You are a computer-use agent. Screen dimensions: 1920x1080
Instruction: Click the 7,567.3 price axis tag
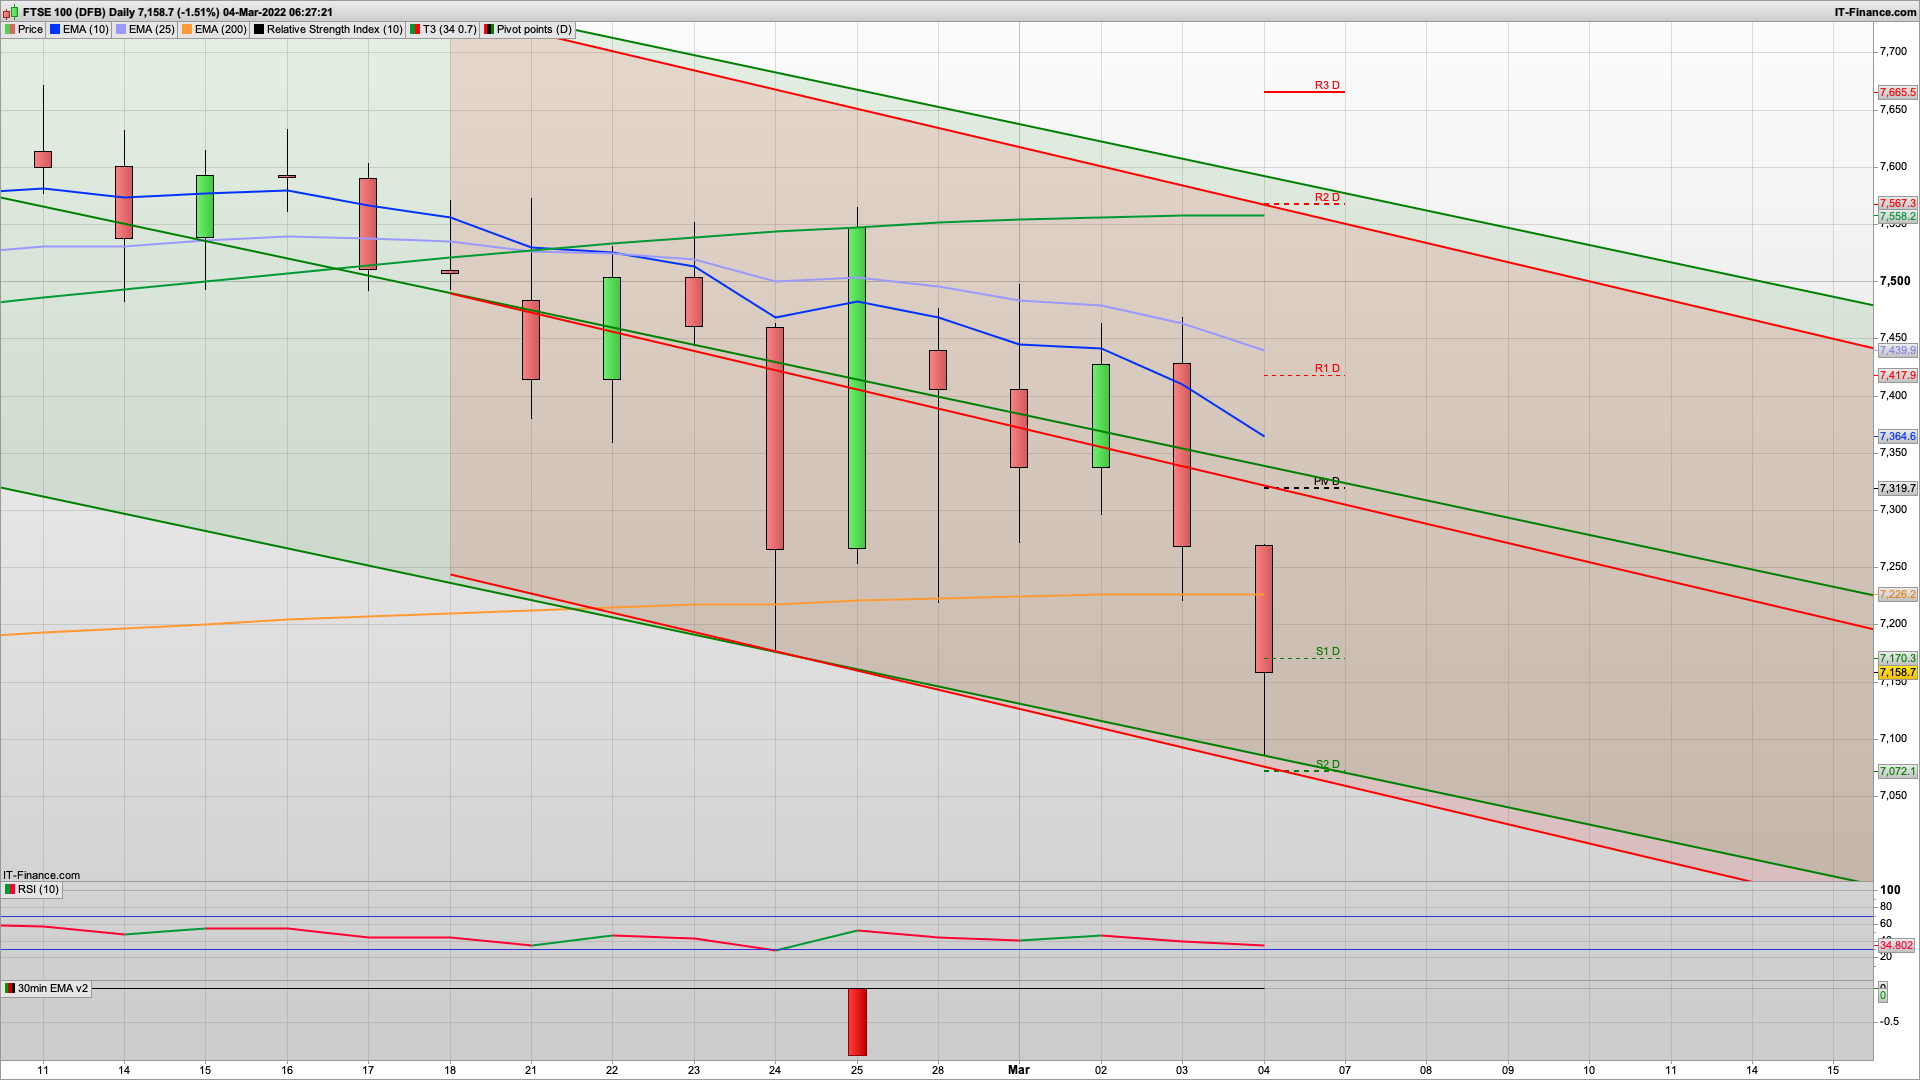1897,203
